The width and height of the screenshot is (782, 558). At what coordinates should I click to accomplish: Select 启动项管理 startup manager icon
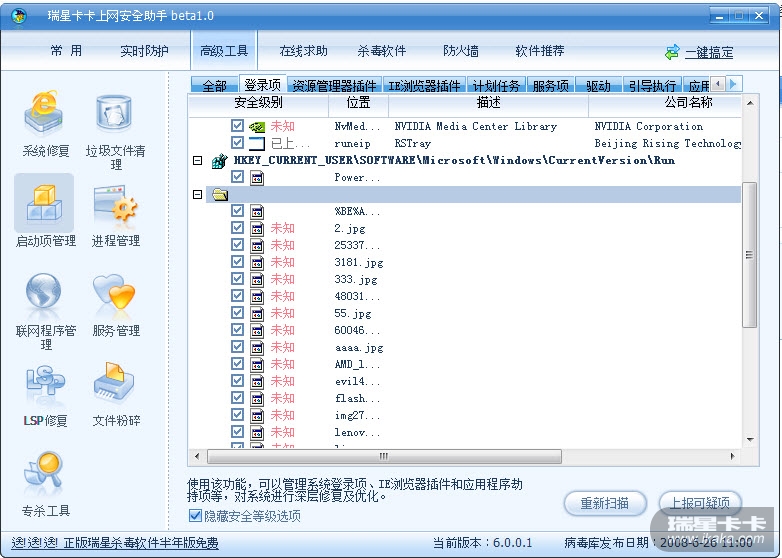tap(44, 203)
